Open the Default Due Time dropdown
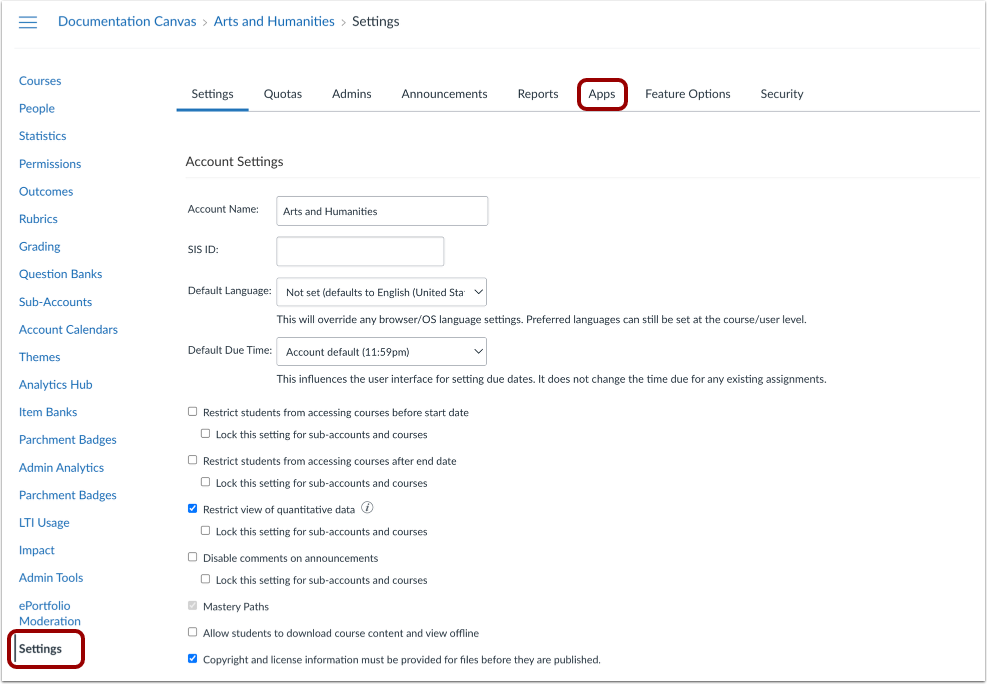Viewport: 987px width, 684px height. (381, 351)
